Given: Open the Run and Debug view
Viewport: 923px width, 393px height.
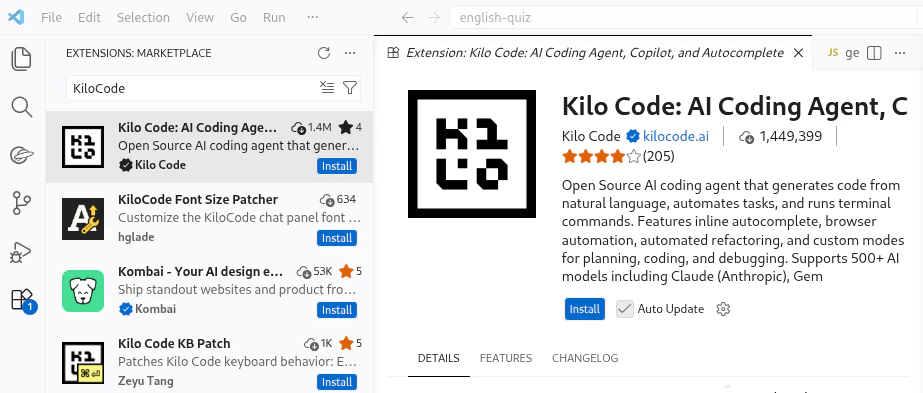Looking at the screenshot, I should [x=22, y=252].
